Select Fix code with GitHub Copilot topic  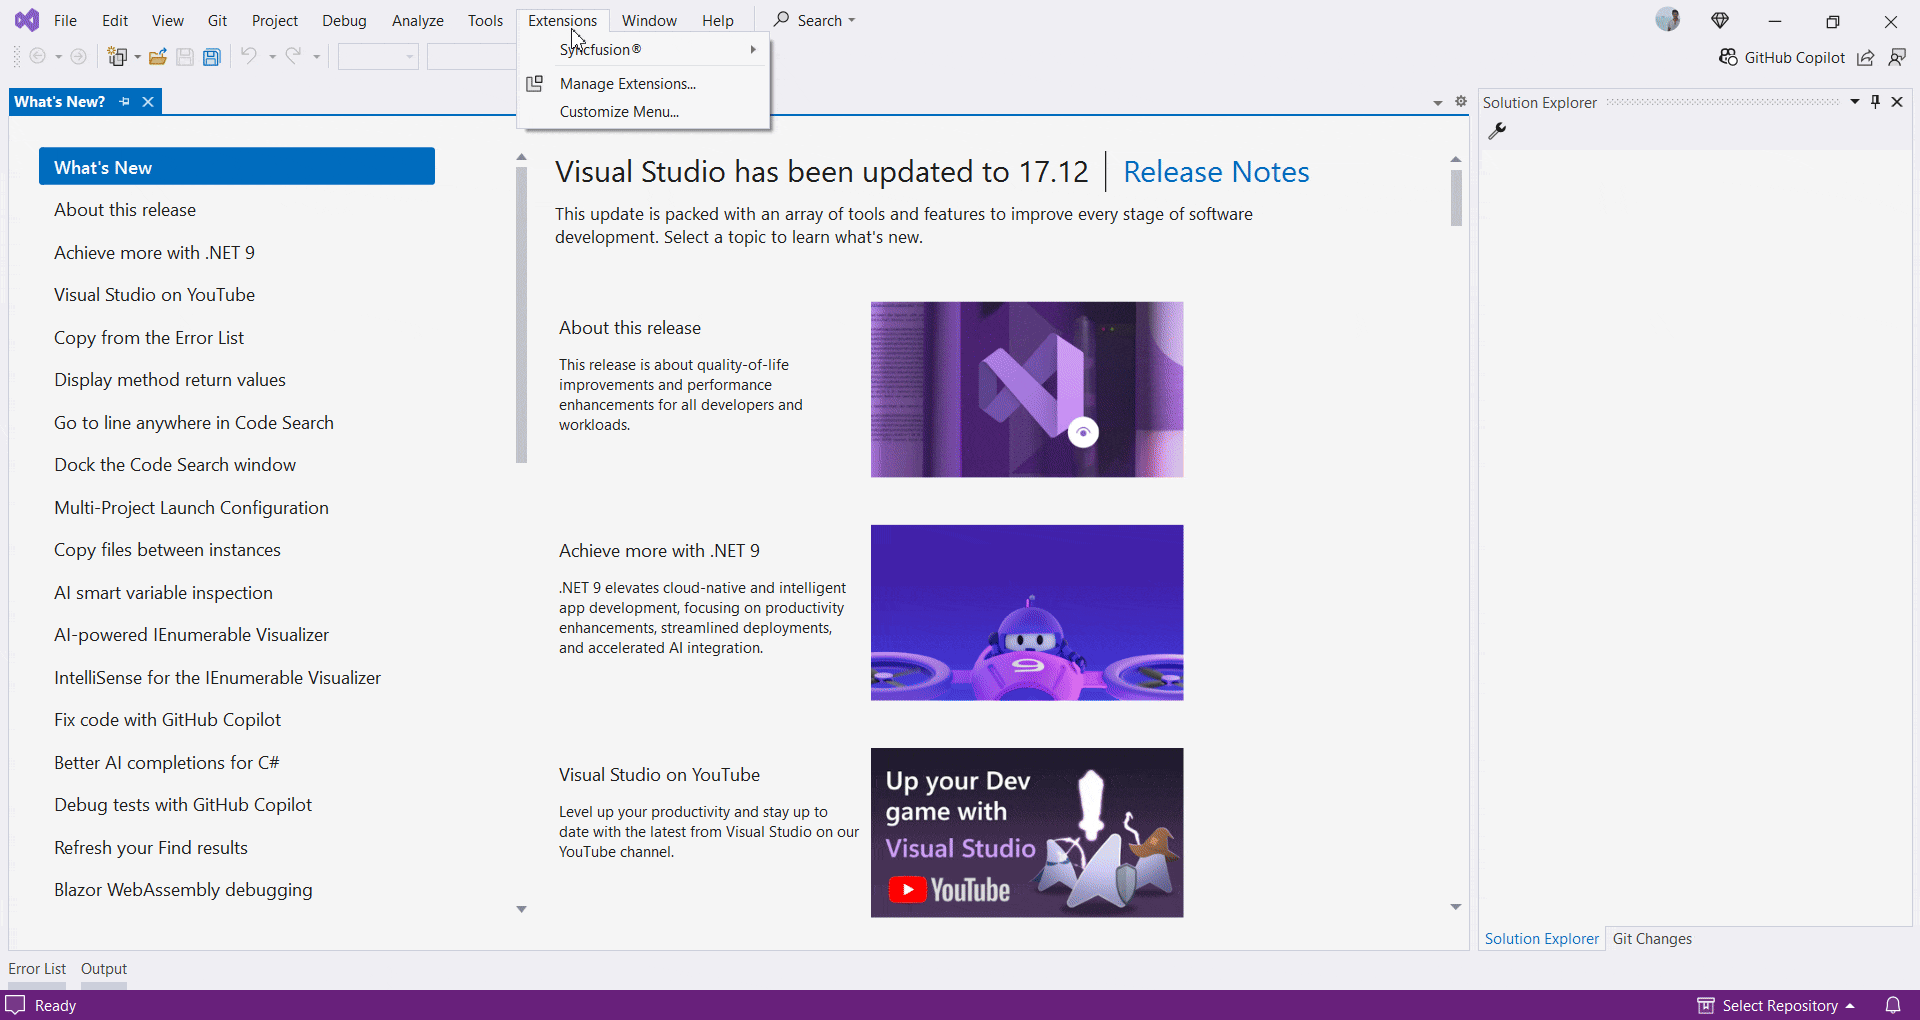[x=167, y=720]
